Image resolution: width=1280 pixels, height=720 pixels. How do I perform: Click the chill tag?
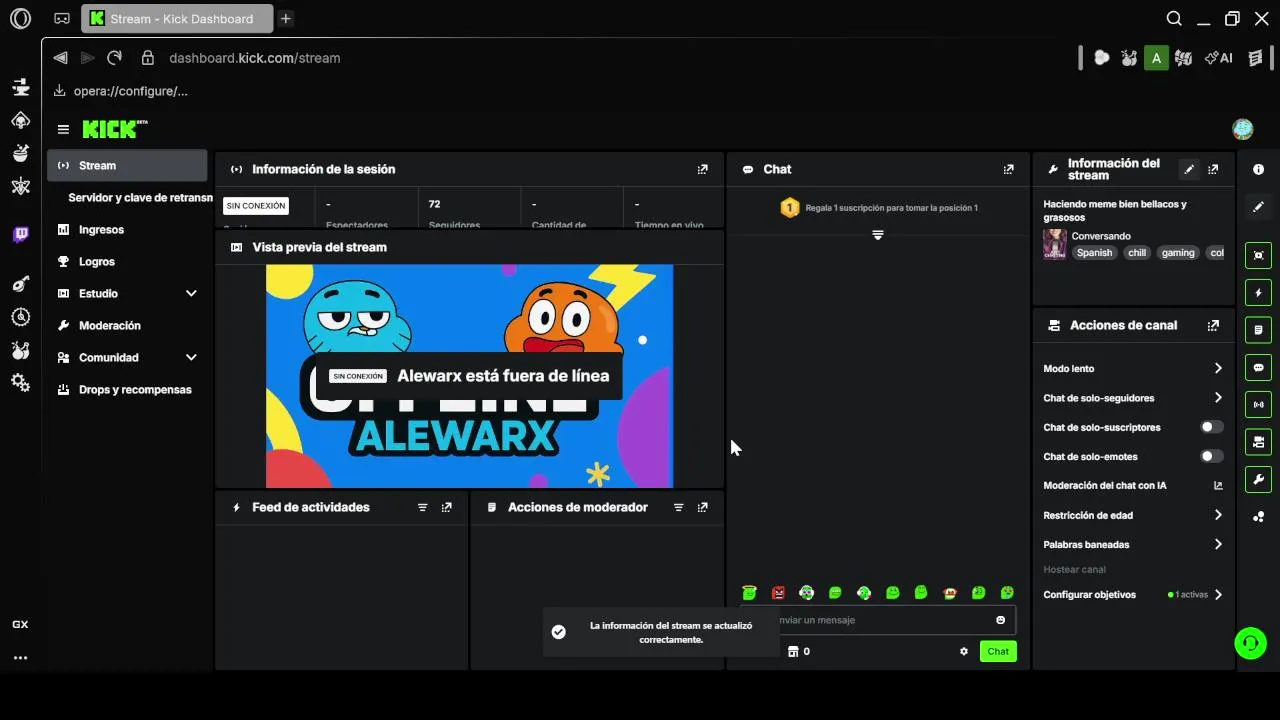pos(1137,253)
